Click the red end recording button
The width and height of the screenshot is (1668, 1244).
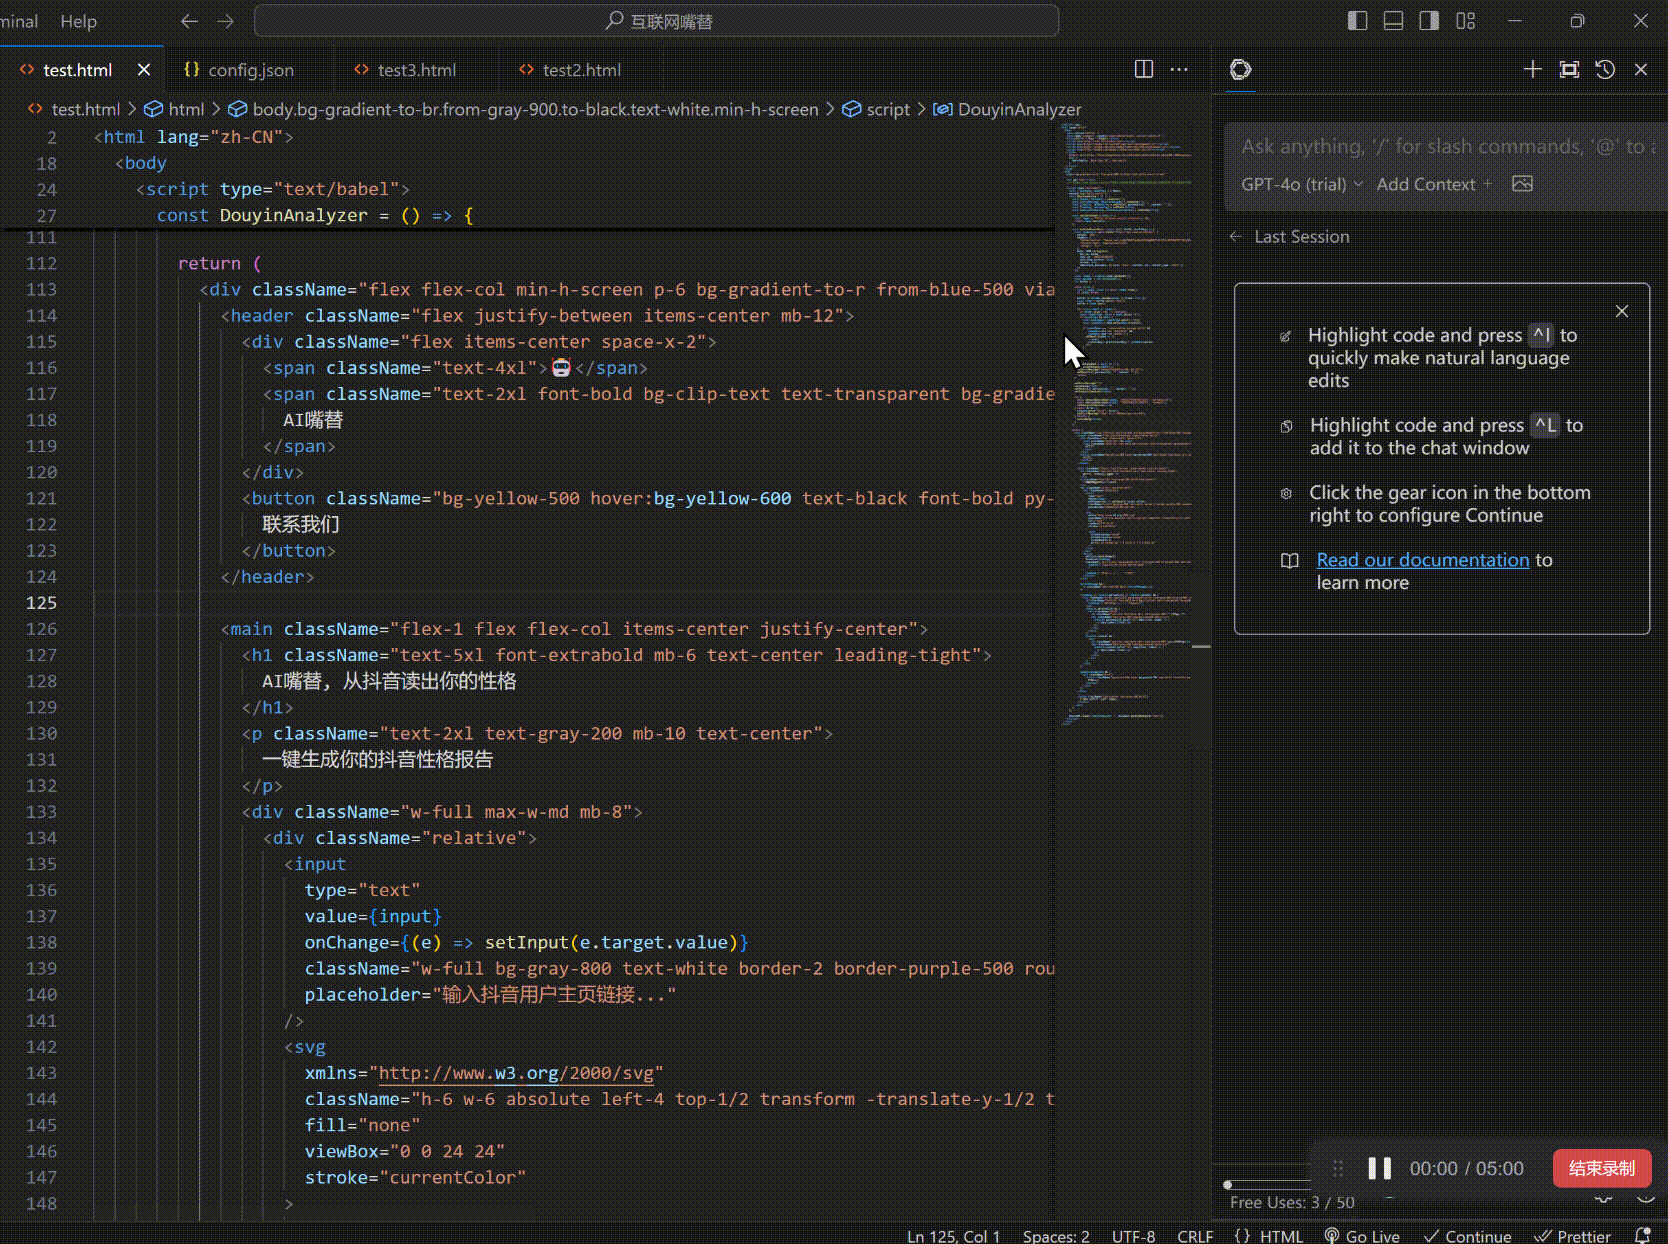tap(1601, 1168)
